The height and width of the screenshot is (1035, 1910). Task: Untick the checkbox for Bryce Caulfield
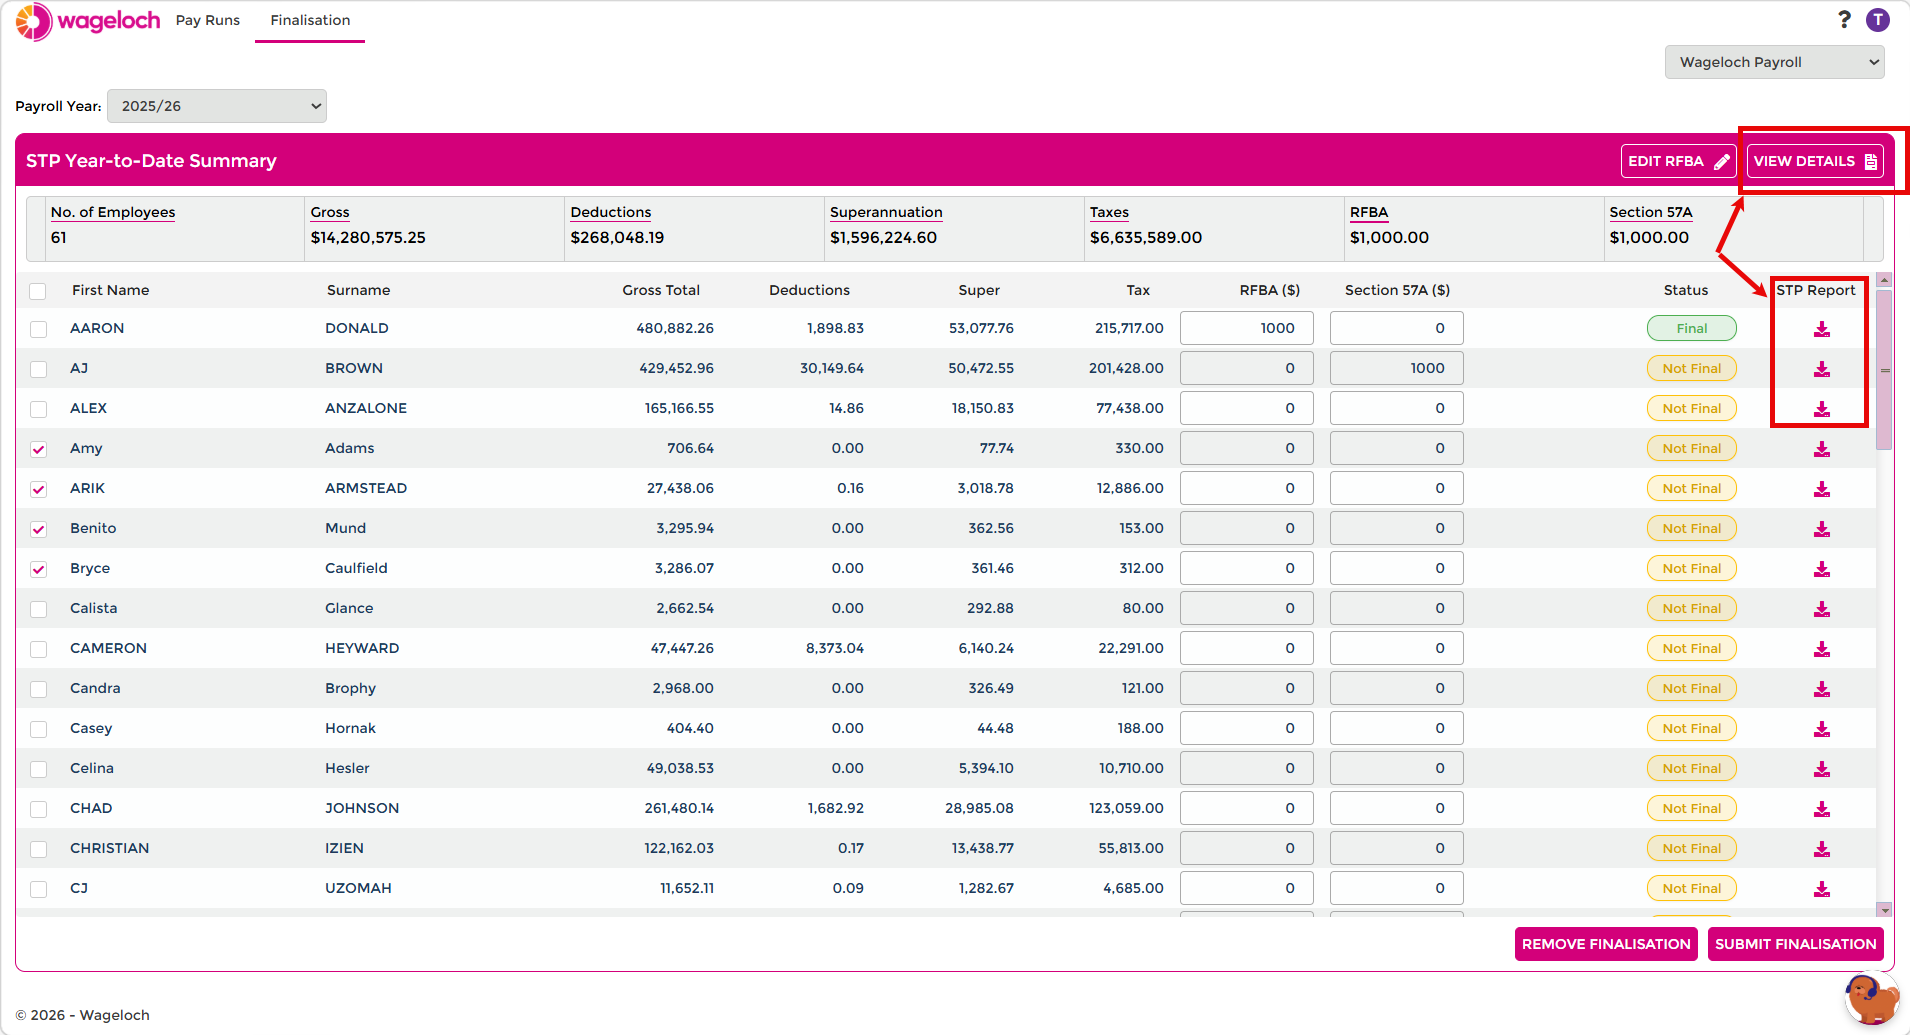pos(38,569)
